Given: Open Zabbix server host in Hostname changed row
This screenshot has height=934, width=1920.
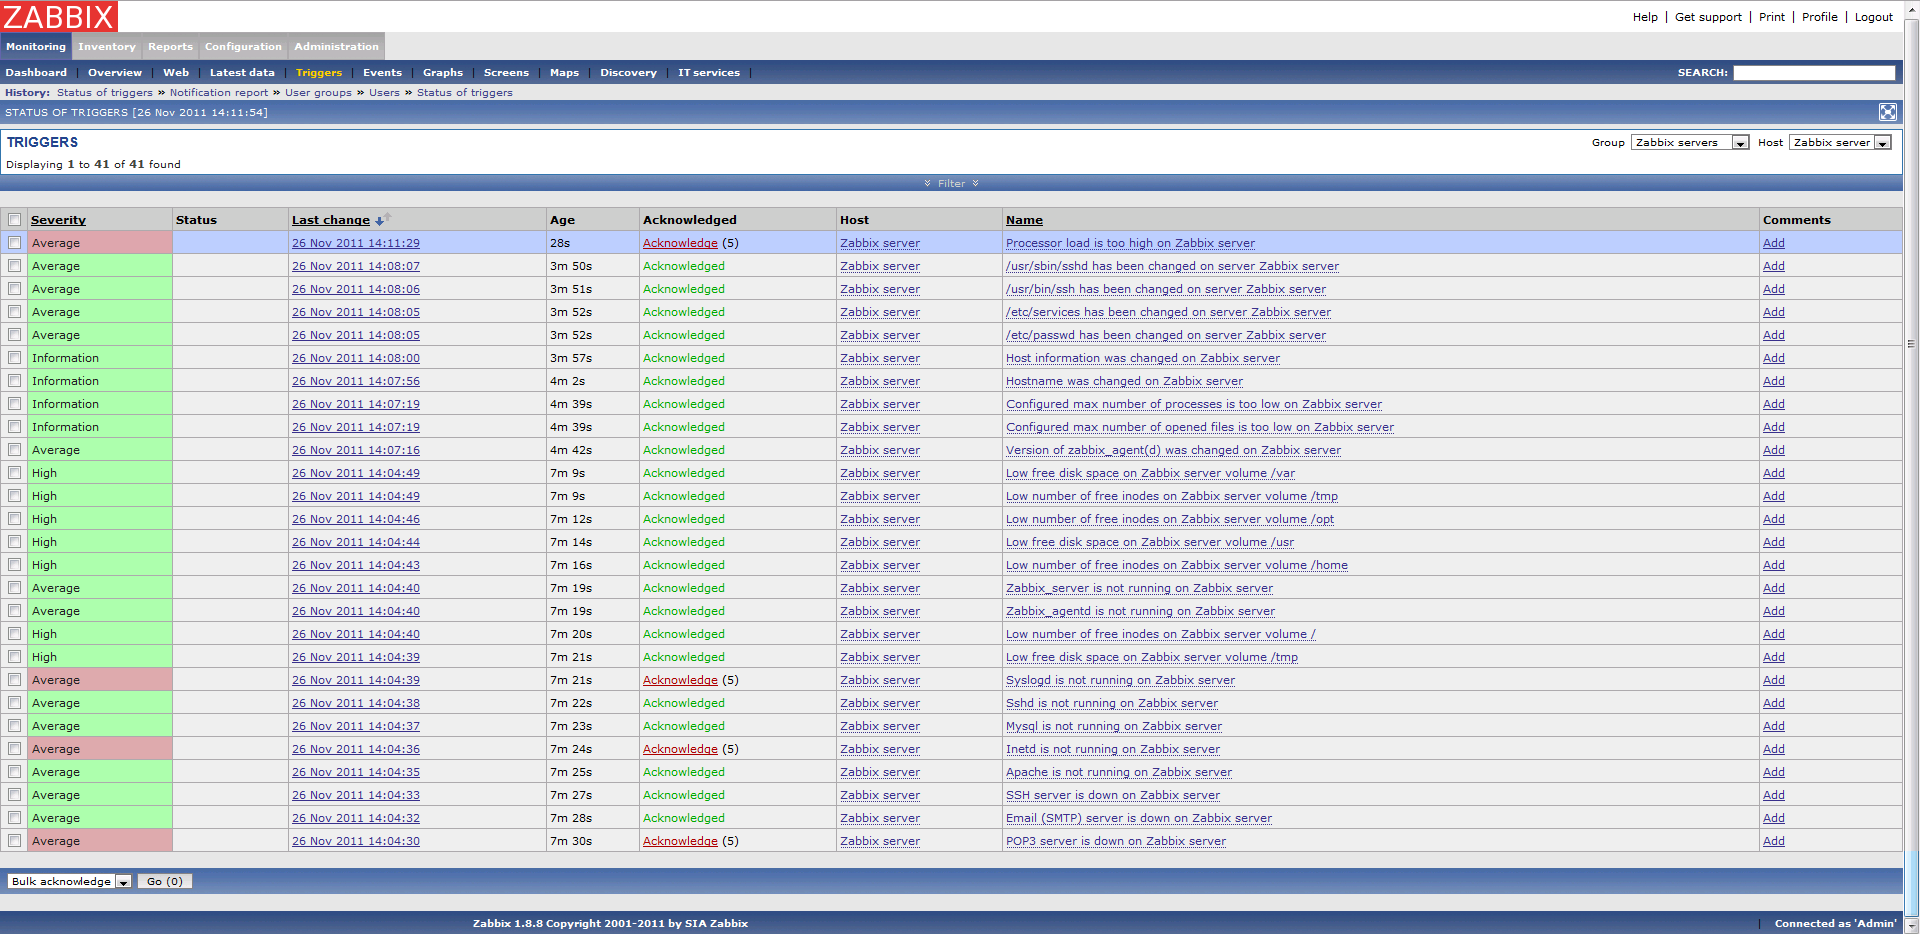Looking at the screenshot, I should pos(880,381).
